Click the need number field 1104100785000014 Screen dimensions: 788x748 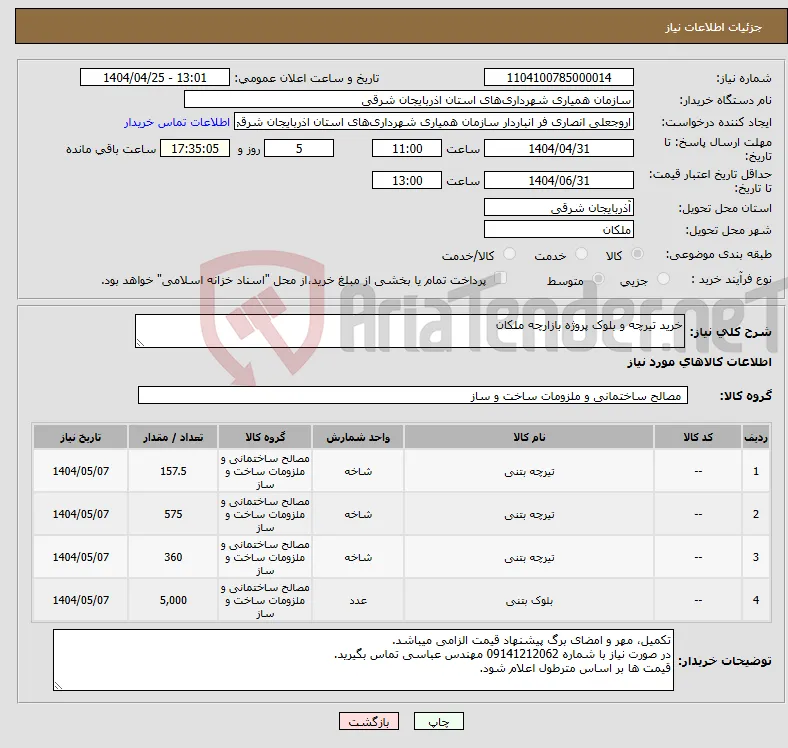click(x=558, y=77)
